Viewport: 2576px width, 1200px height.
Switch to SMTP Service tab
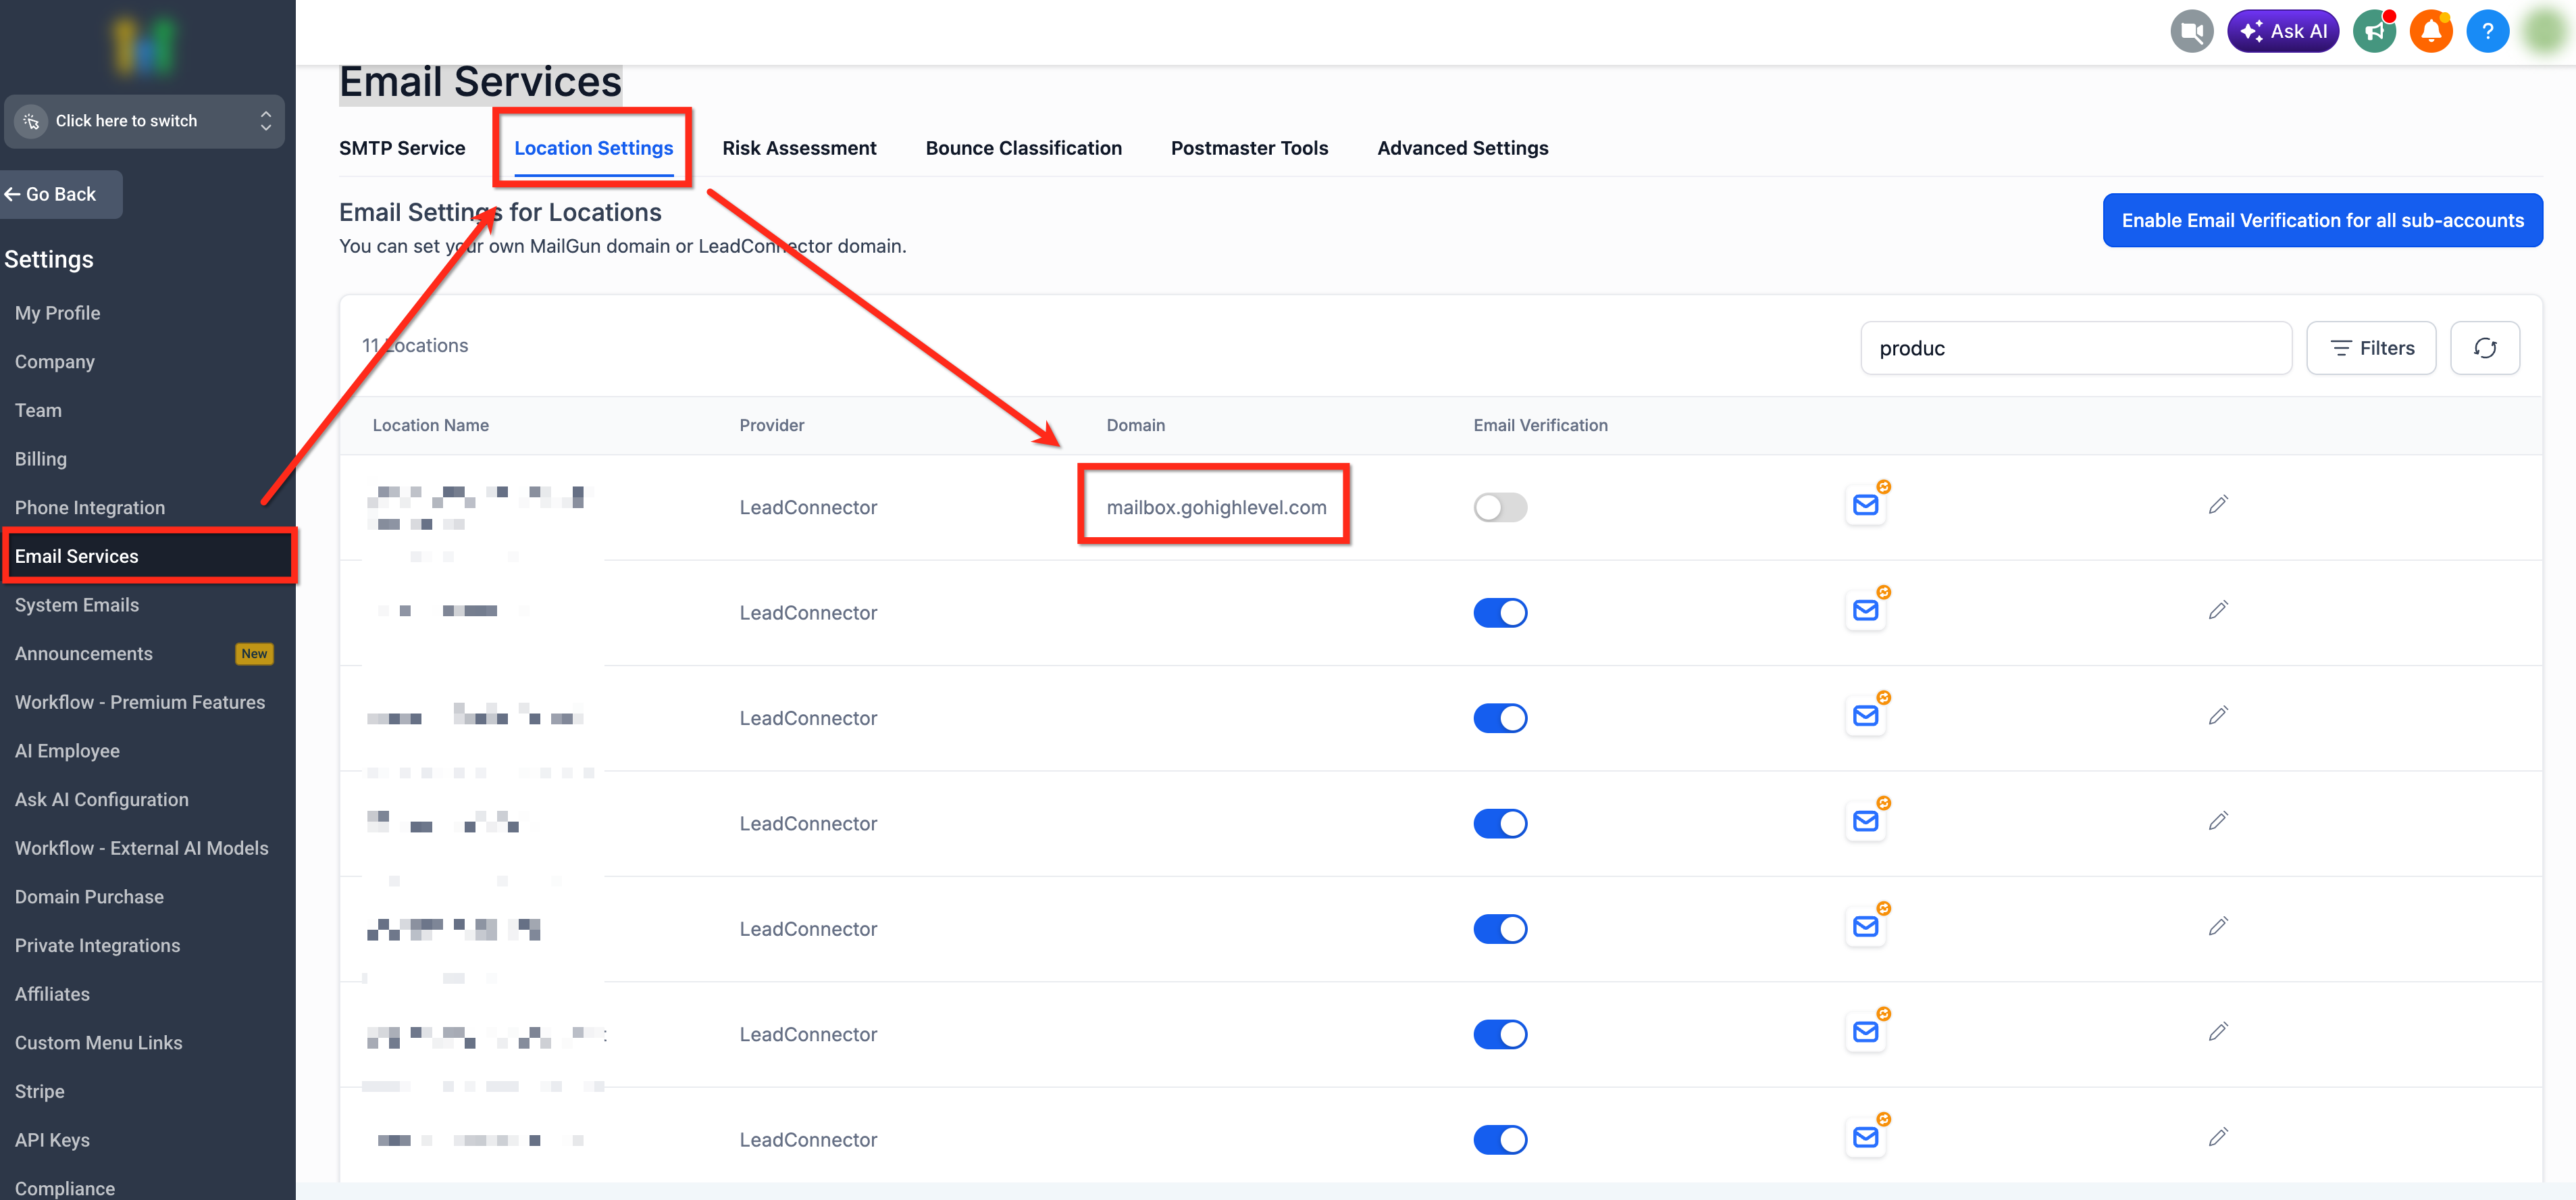pyautogui.click(x=402, y=148)
